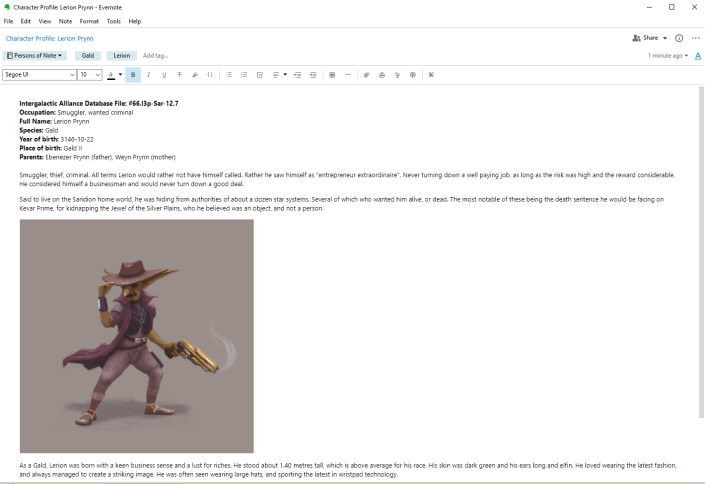Maximize the Evernote window
705x484 pixels.
tap(672, 7)
